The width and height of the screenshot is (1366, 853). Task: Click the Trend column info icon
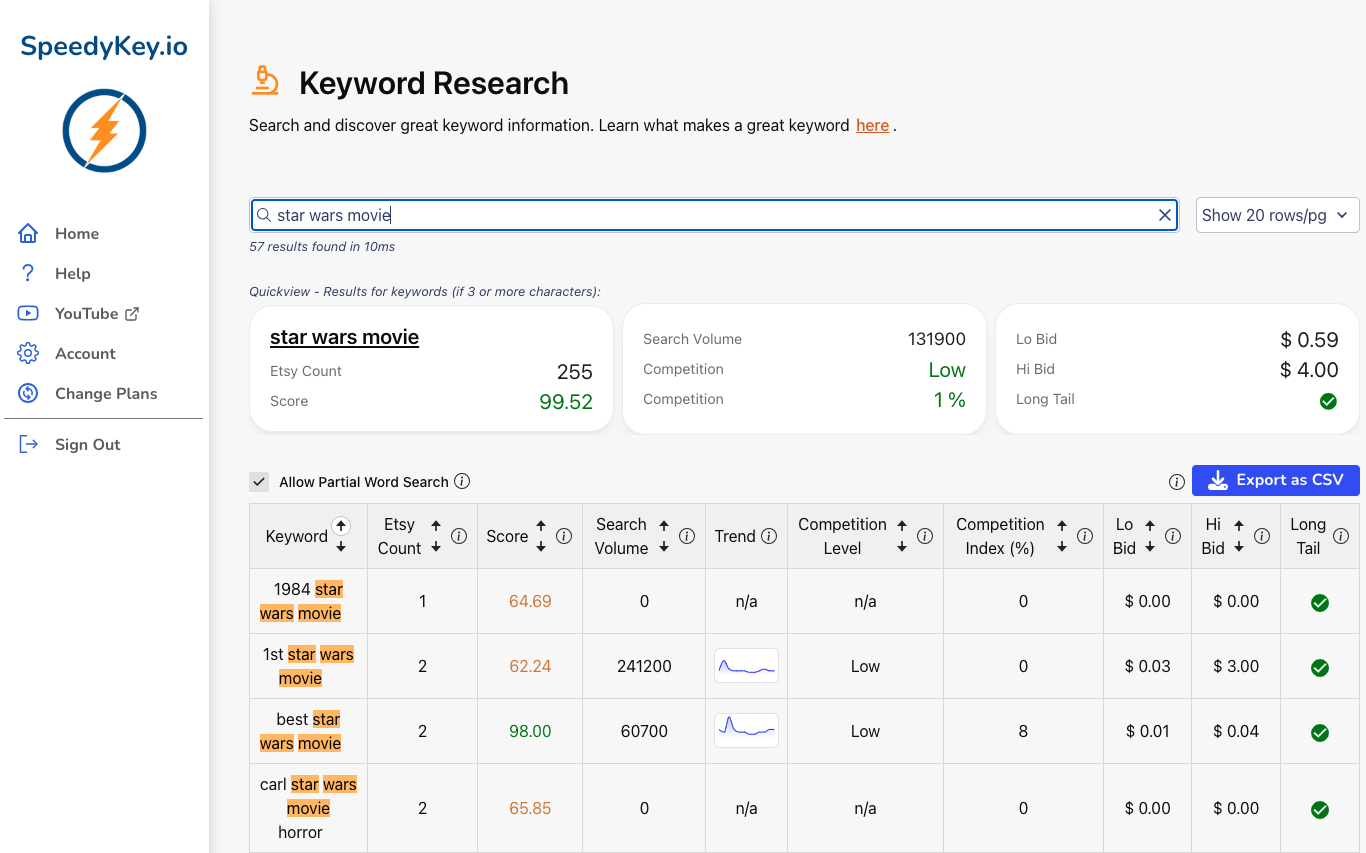[769, 536]
